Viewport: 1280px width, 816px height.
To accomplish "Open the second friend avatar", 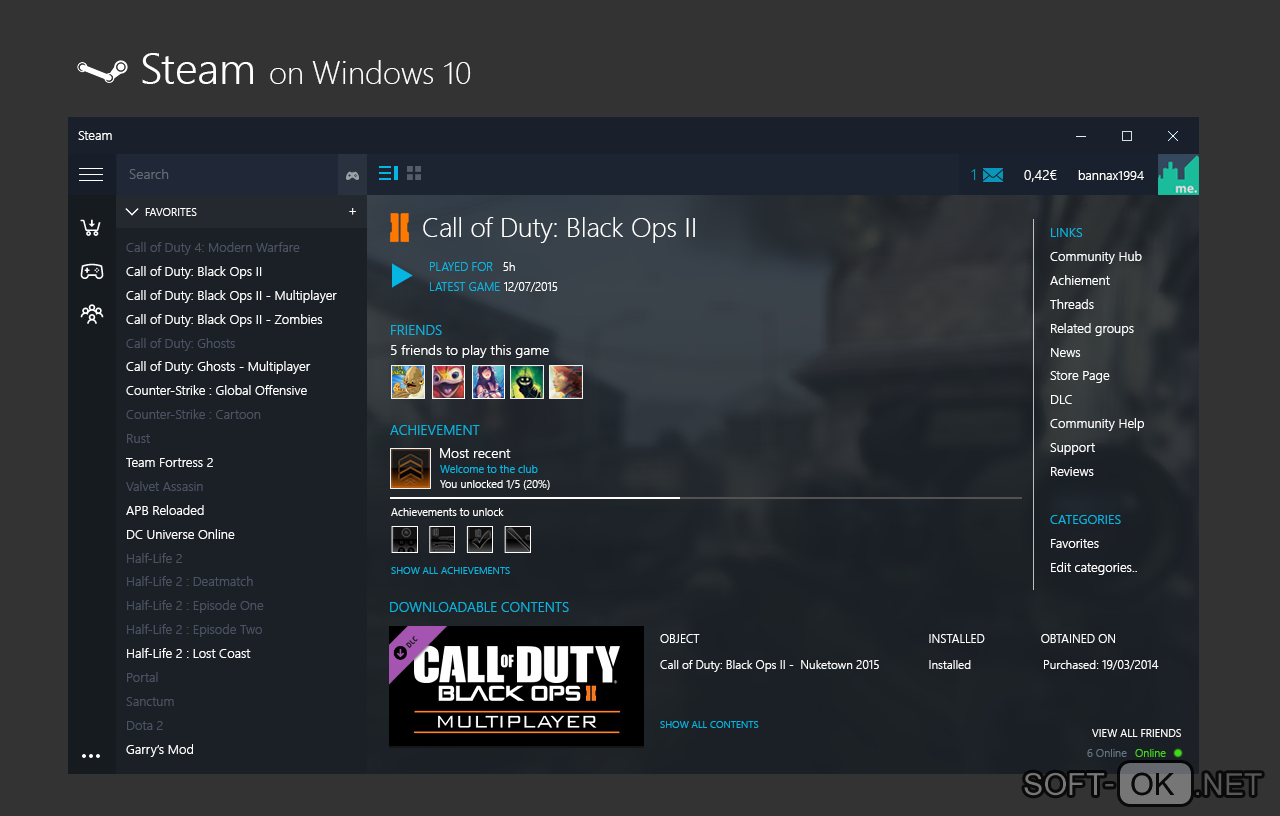I will 448,382.
